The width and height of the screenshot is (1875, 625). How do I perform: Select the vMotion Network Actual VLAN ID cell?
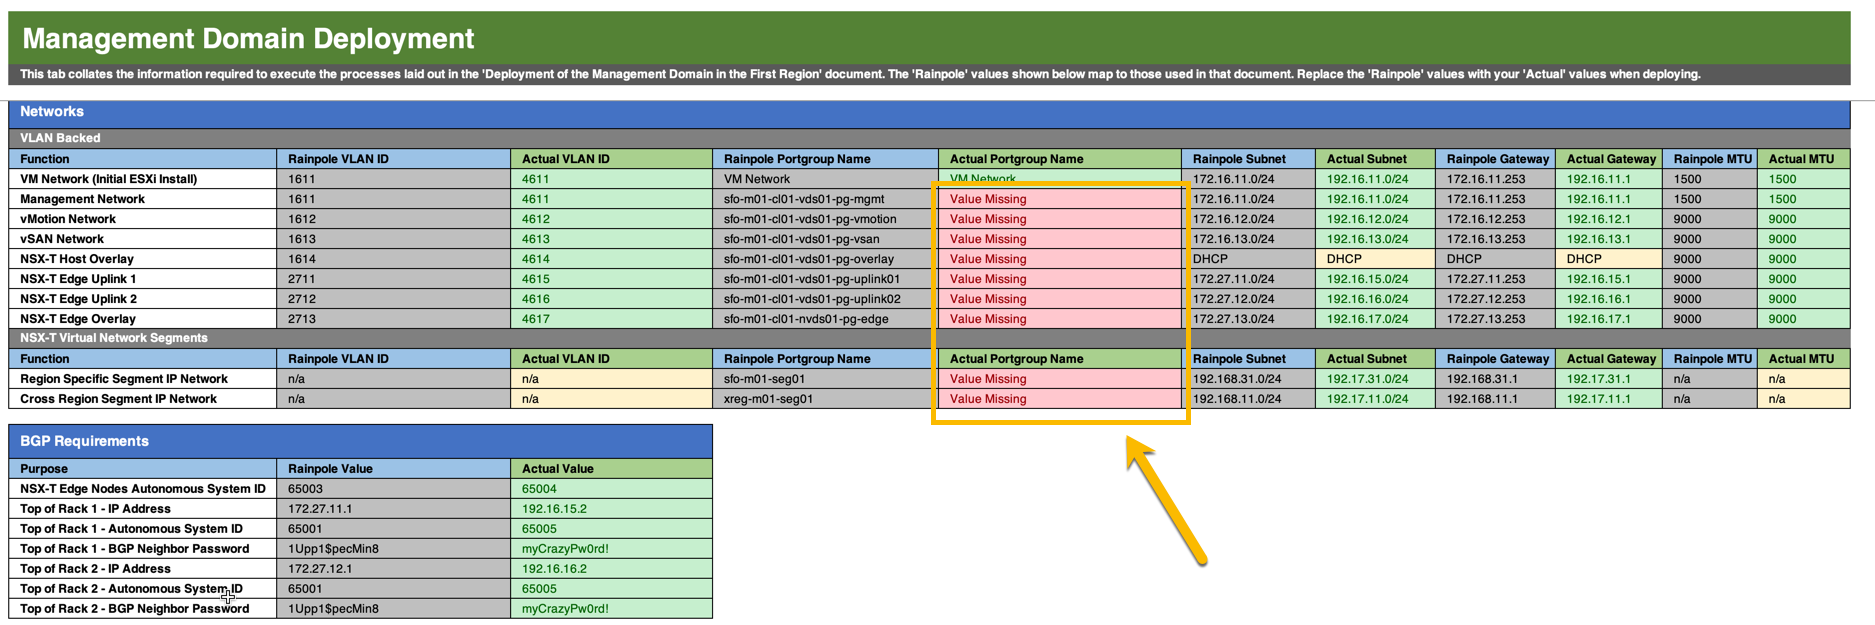tap(611, 219)
